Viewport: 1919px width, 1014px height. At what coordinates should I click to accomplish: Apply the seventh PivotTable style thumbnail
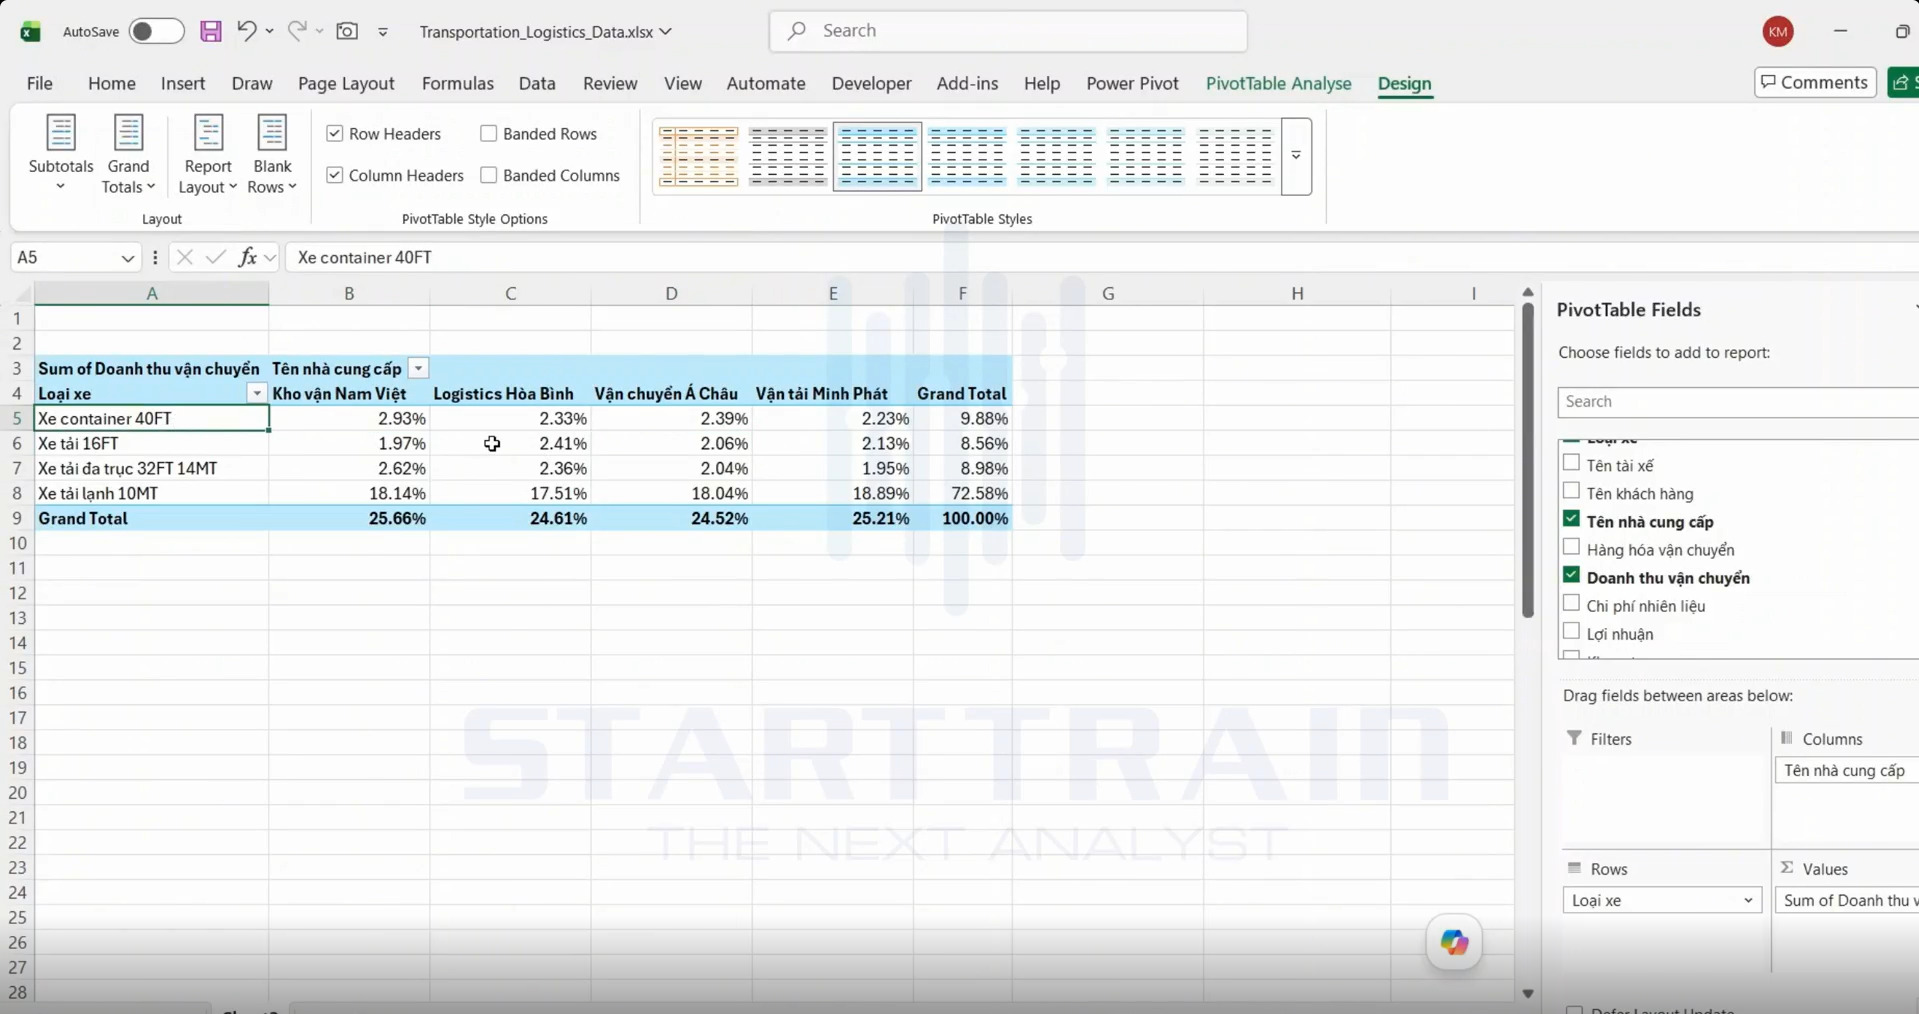(1235, 156)
